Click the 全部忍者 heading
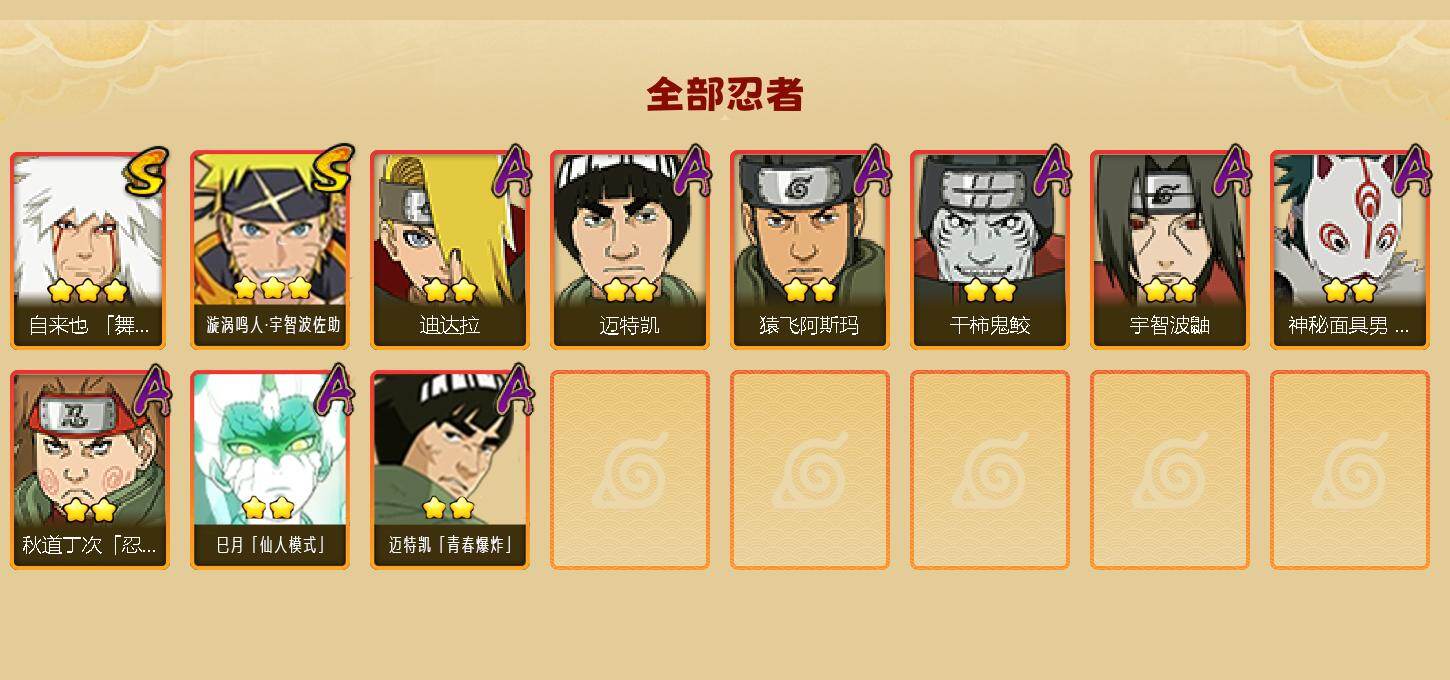The width and height of the screenshot is (1450, 680). coord(724,95)
